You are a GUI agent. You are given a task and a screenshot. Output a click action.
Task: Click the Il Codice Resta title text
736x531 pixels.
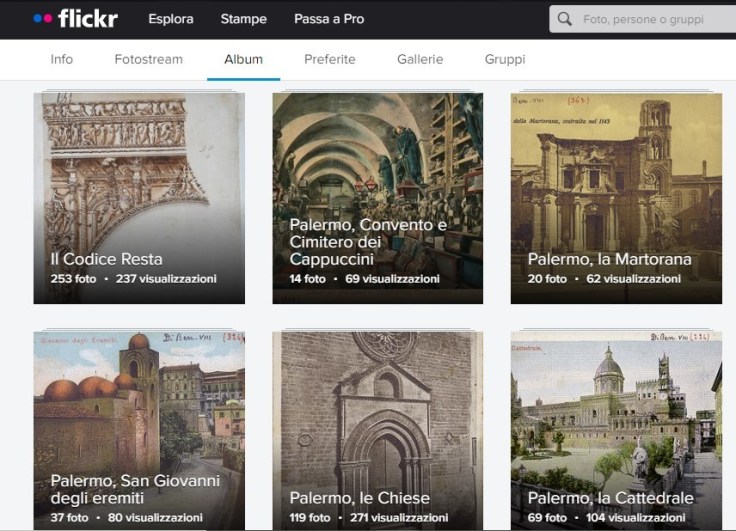coord(106,259)
